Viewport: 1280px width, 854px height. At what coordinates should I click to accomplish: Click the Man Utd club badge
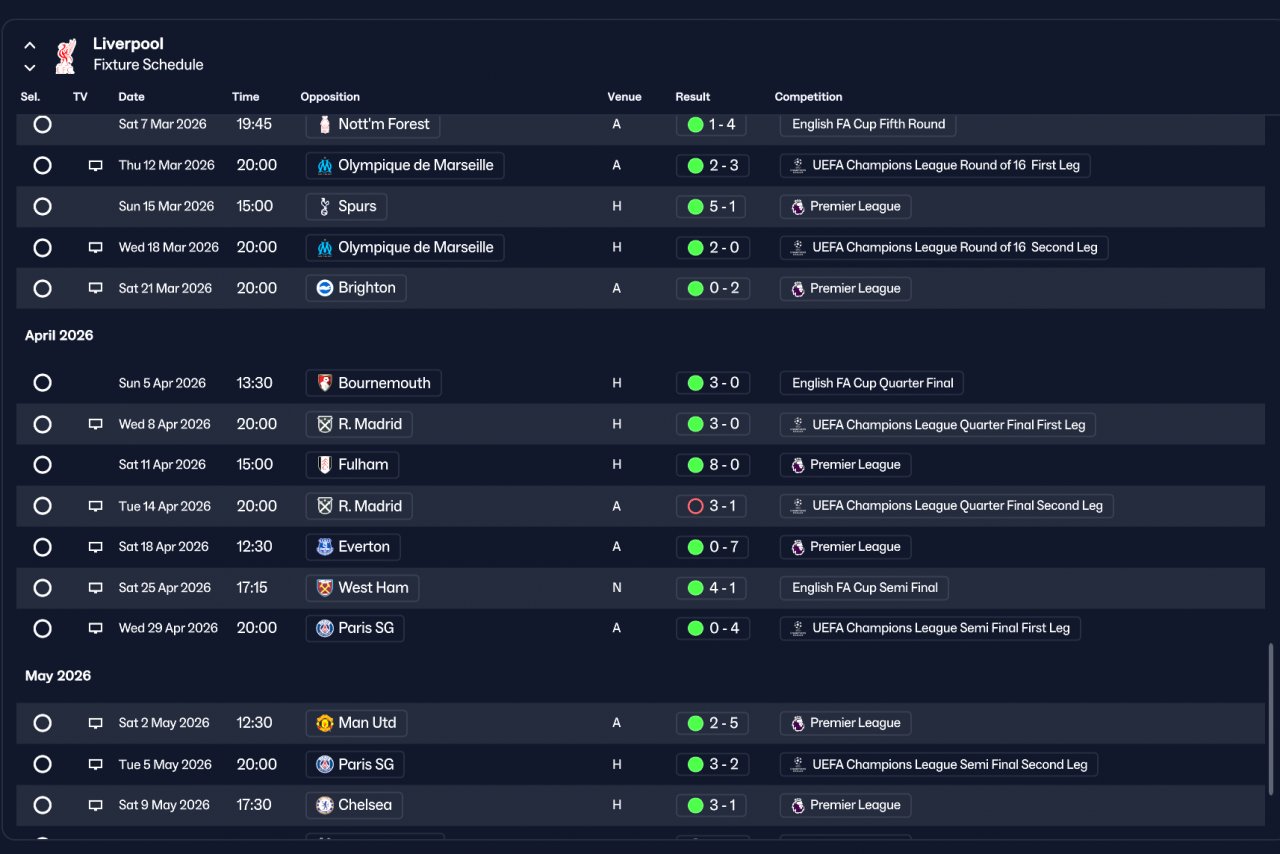(324, 723)
